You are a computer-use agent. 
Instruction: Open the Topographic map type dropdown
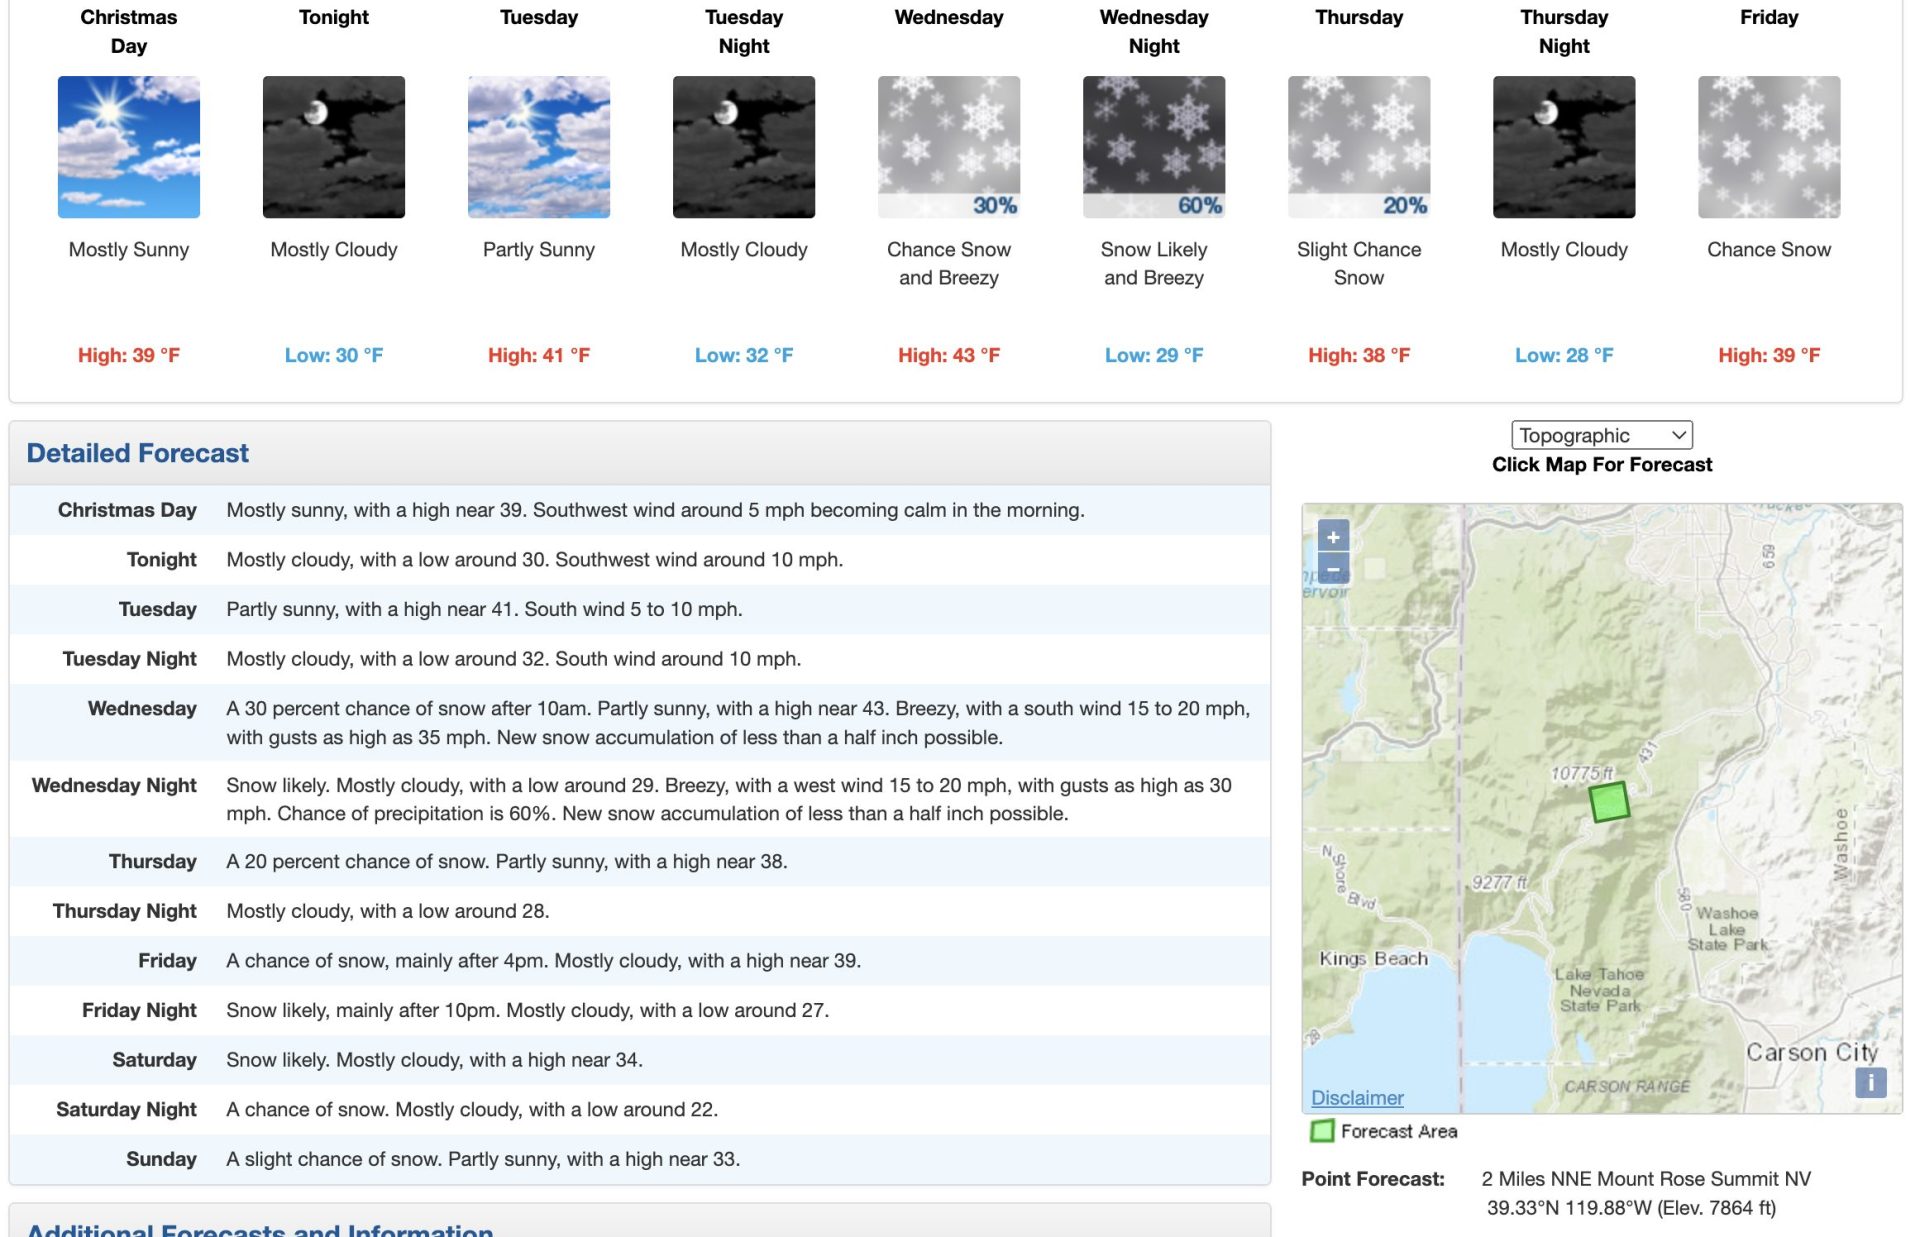coord(1601,435)
